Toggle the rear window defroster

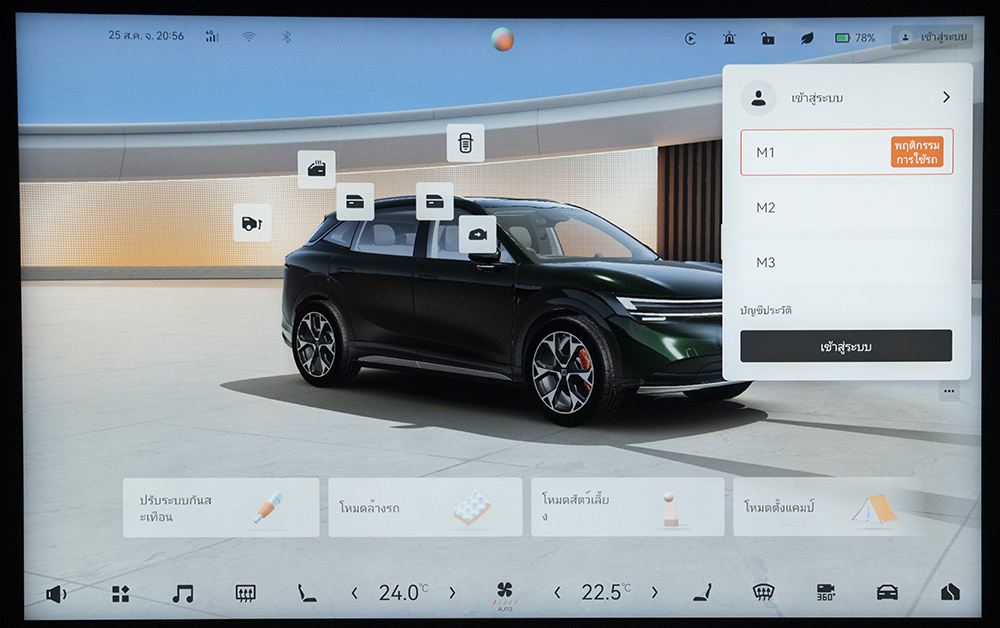coord(245,593)
